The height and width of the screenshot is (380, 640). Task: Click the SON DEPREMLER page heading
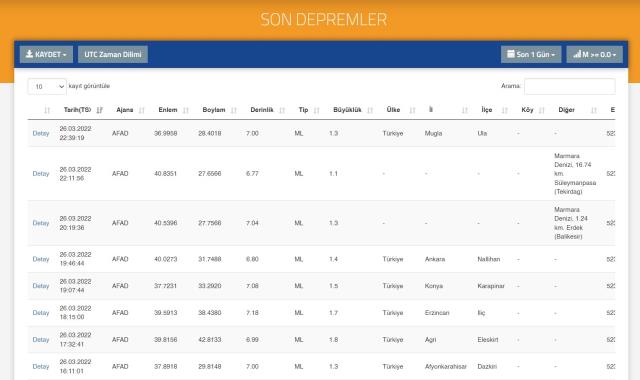[324, 20]
